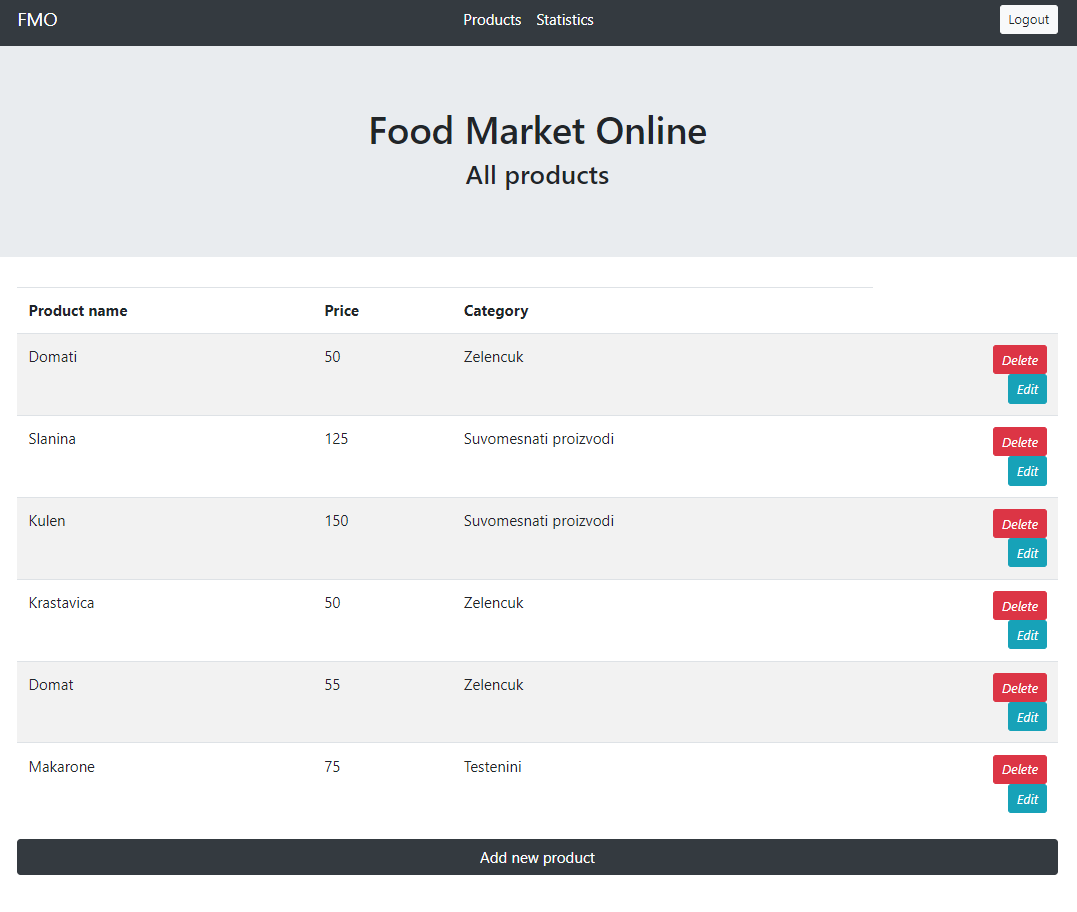The width and height of the screenshot is (1077, 912).
Task: Edit the Slanina product entry
Action: [x=1027, y=471]
